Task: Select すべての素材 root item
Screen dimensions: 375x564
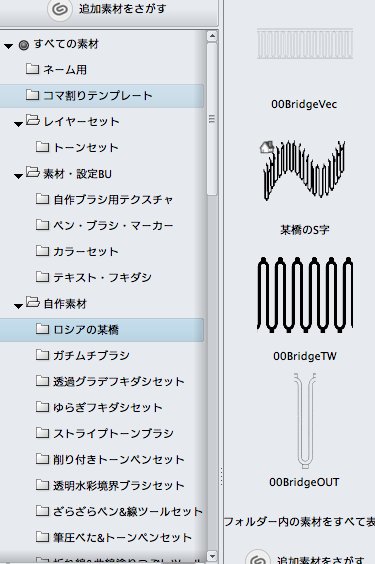Action: click(66, 44)
